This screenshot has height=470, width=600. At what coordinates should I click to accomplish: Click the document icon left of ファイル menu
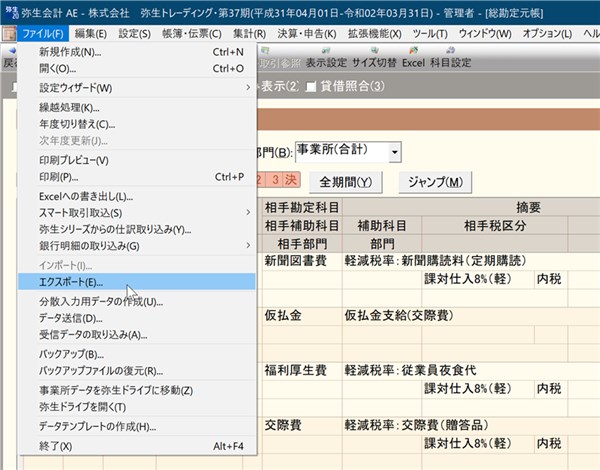[x=9, y=34]
